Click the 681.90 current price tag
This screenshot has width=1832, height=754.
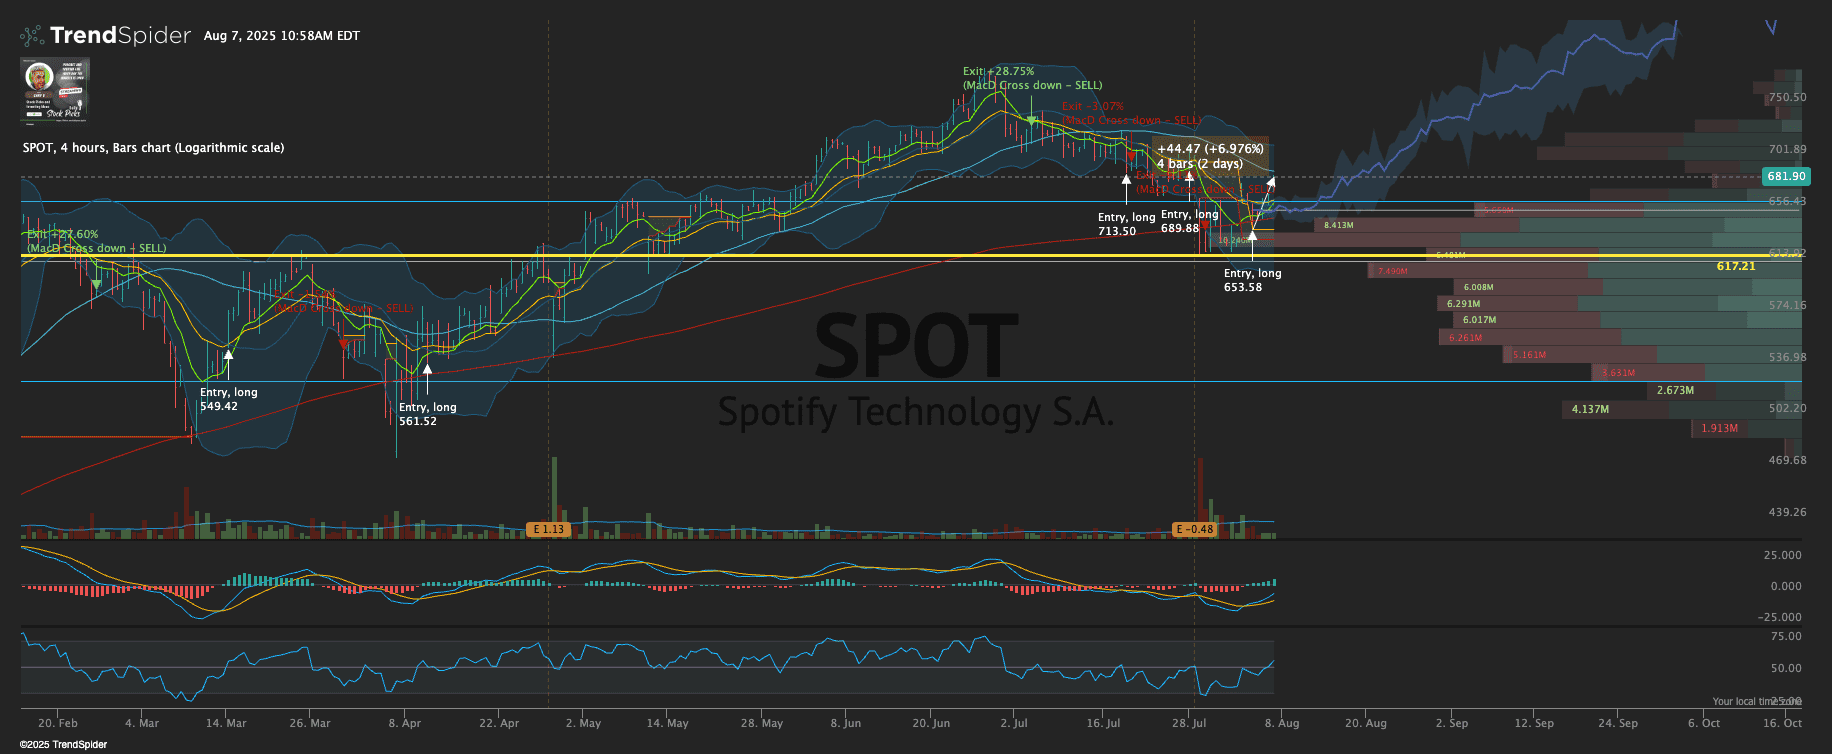click(x=1786, y=176)
